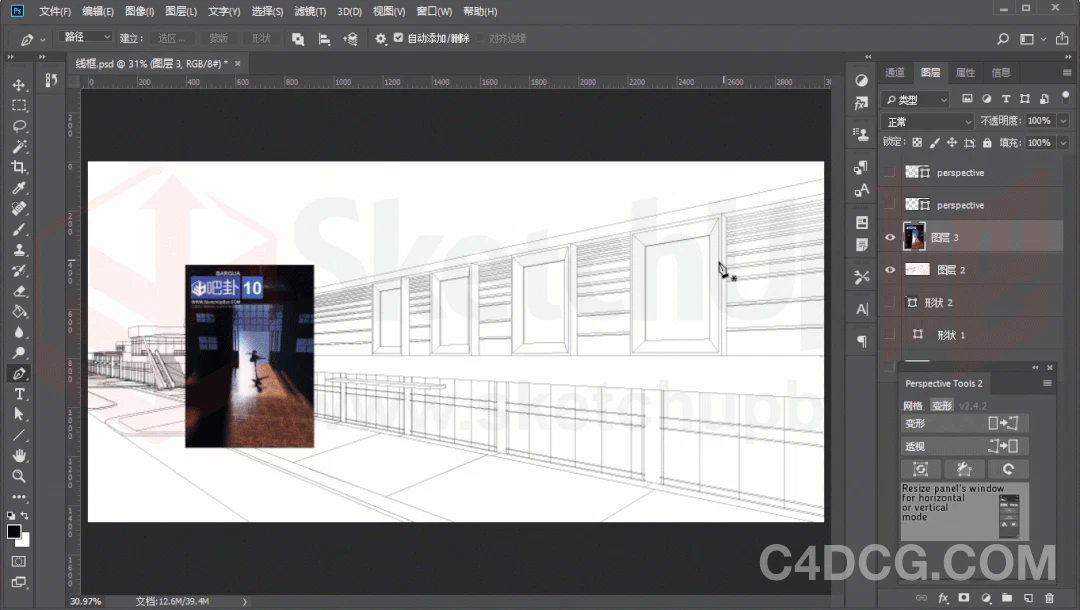Add a layer mask from the Layers panel

pos(962,597)
